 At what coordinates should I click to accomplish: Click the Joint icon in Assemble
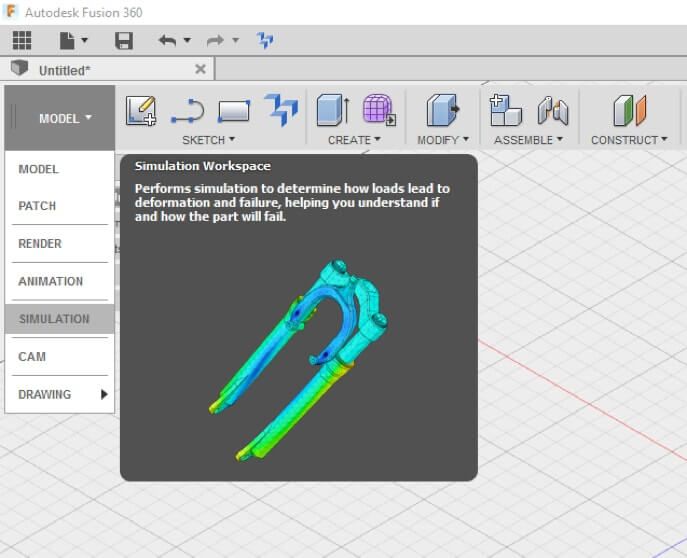pyautogui.click(x=552, y=110)
